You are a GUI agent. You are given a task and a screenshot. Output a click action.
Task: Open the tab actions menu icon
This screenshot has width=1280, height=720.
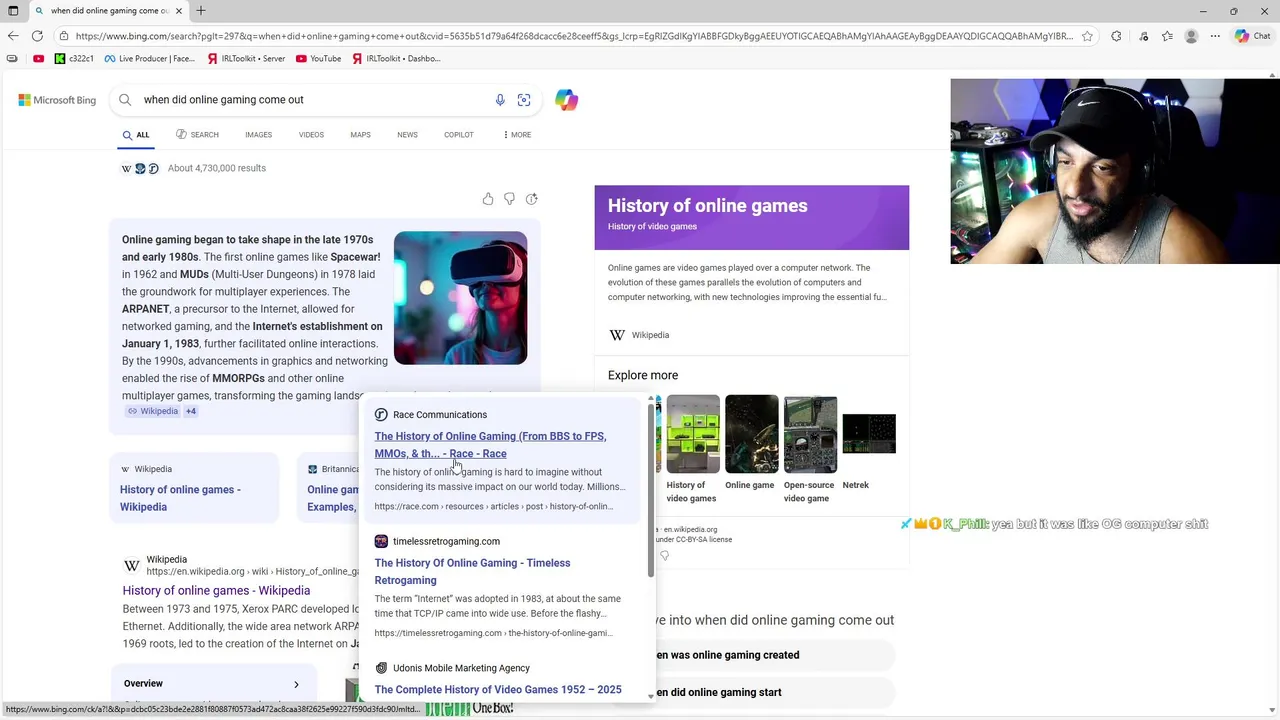13,11
